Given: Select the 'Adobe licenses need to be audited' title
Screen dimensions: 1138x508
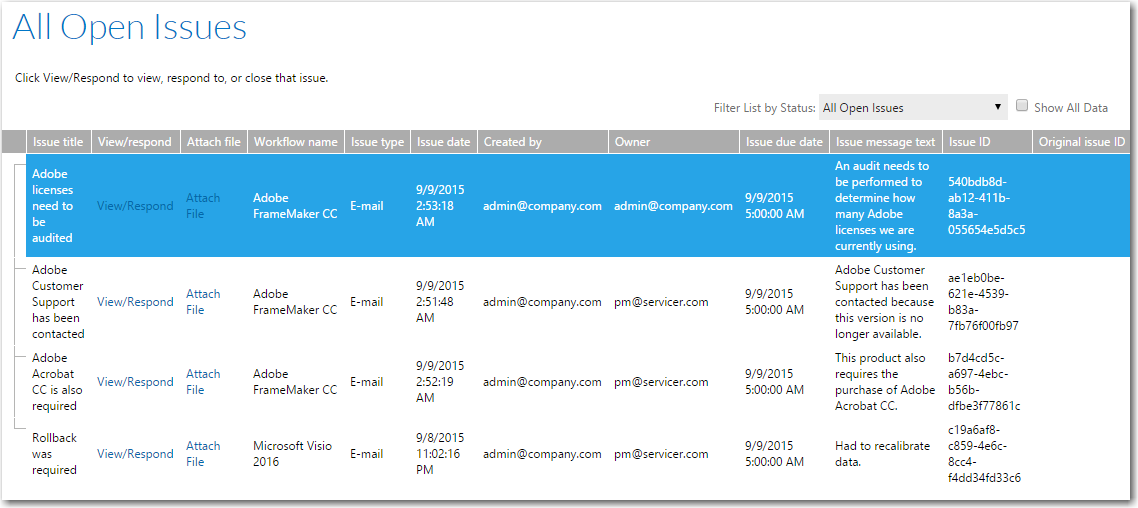Looking at the screenshot, I should coord(53,205).
